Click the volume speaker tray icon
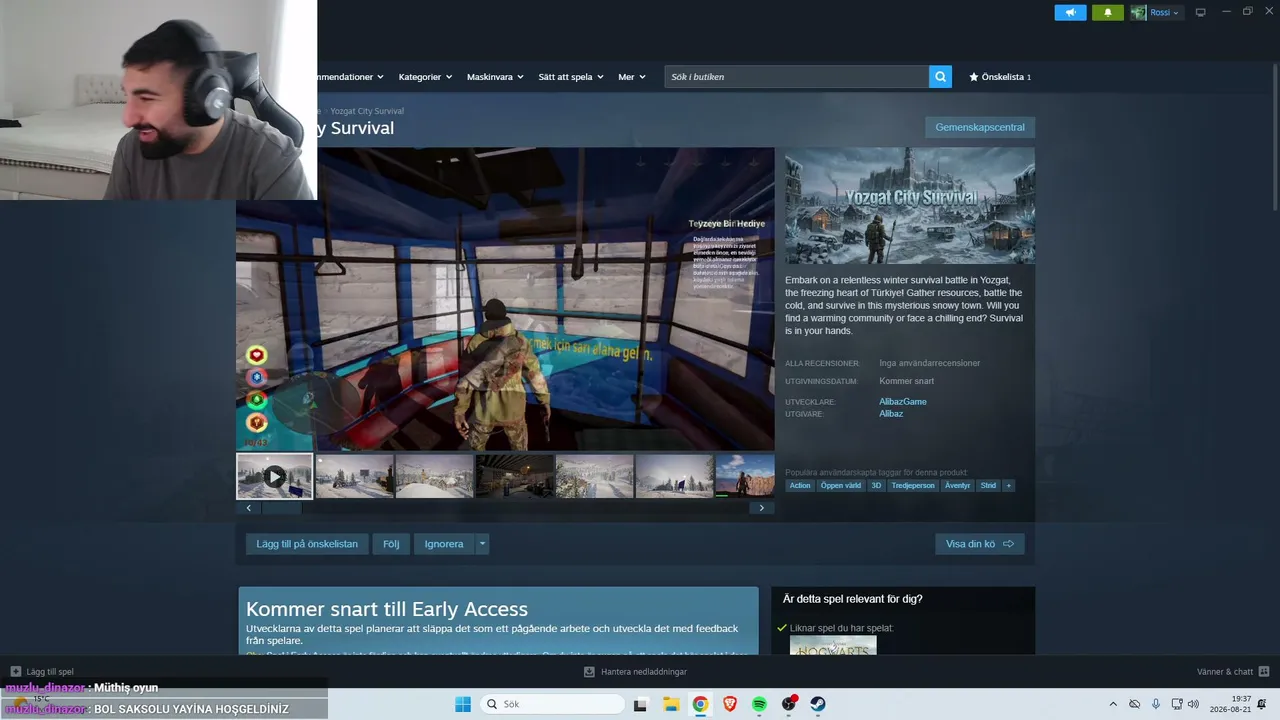Image resolution: width=1280 pixels, height=720 pixels. click(1194, 704)
